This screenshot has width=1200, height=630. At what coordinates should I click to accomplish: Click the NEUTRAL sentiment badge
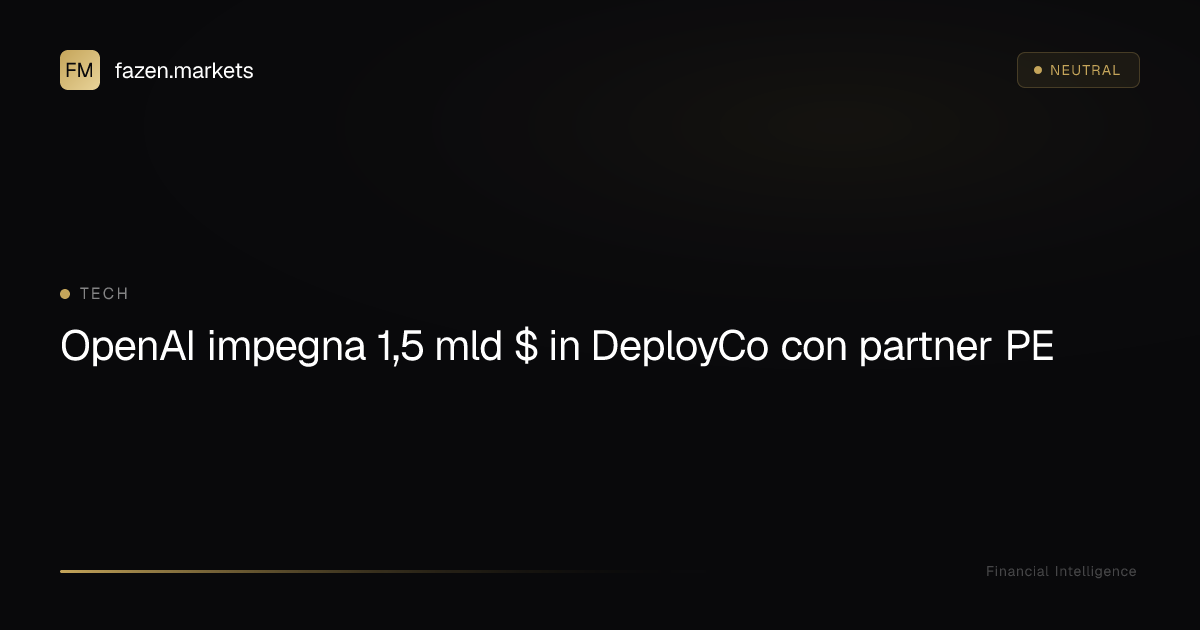click(1078, 70)
